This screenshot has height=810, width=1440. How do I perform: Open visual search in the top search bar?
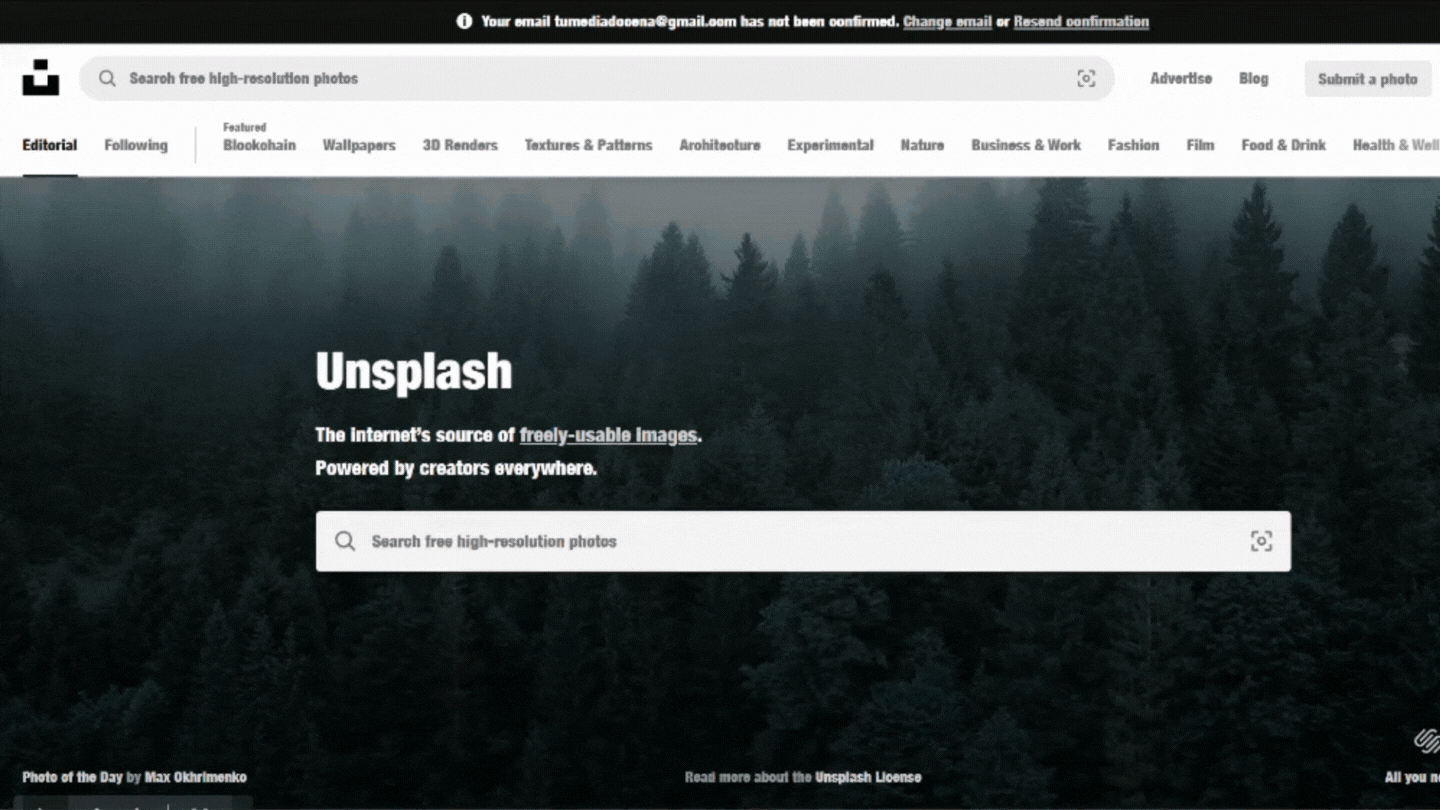[x=1086, y=78]
